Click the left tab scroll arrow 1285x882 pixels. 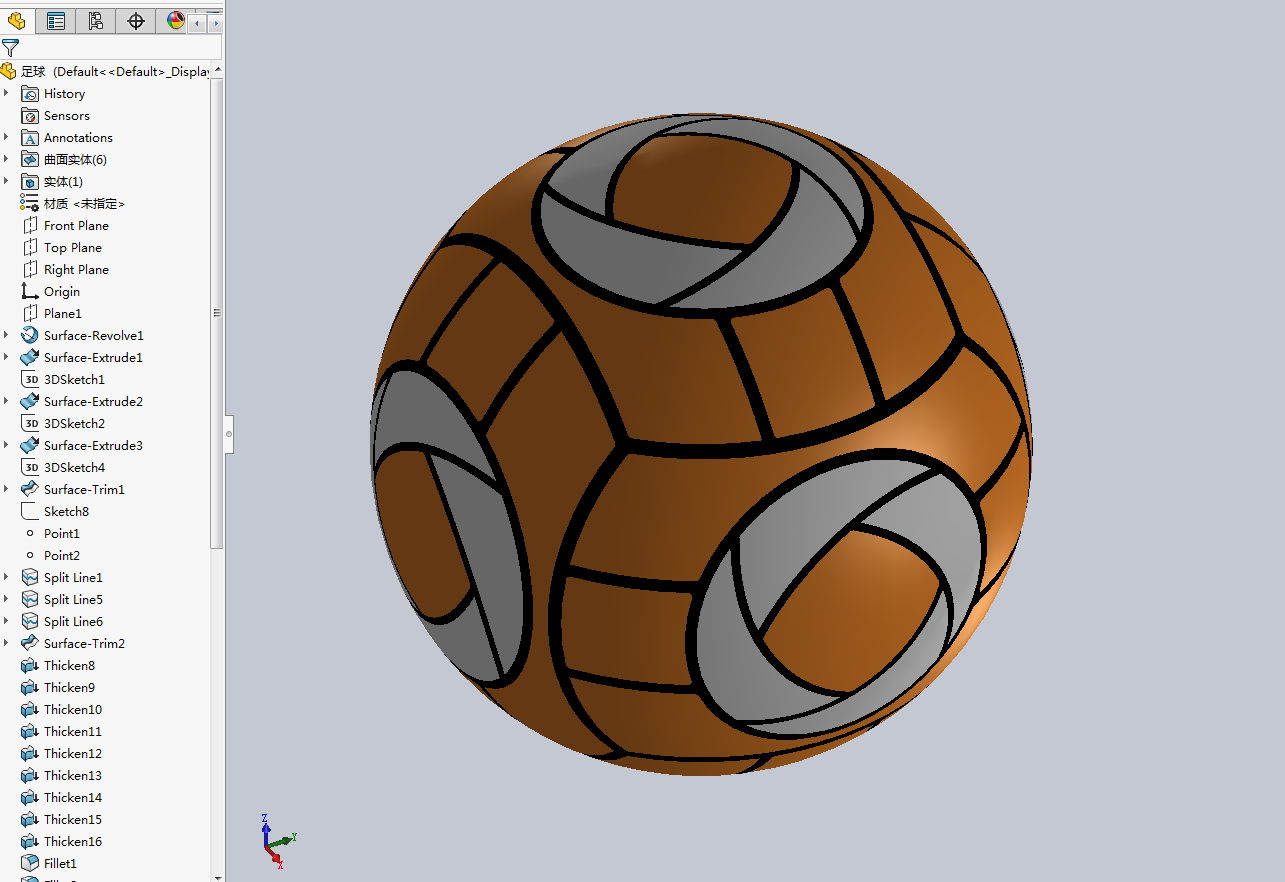coord(197,22)
